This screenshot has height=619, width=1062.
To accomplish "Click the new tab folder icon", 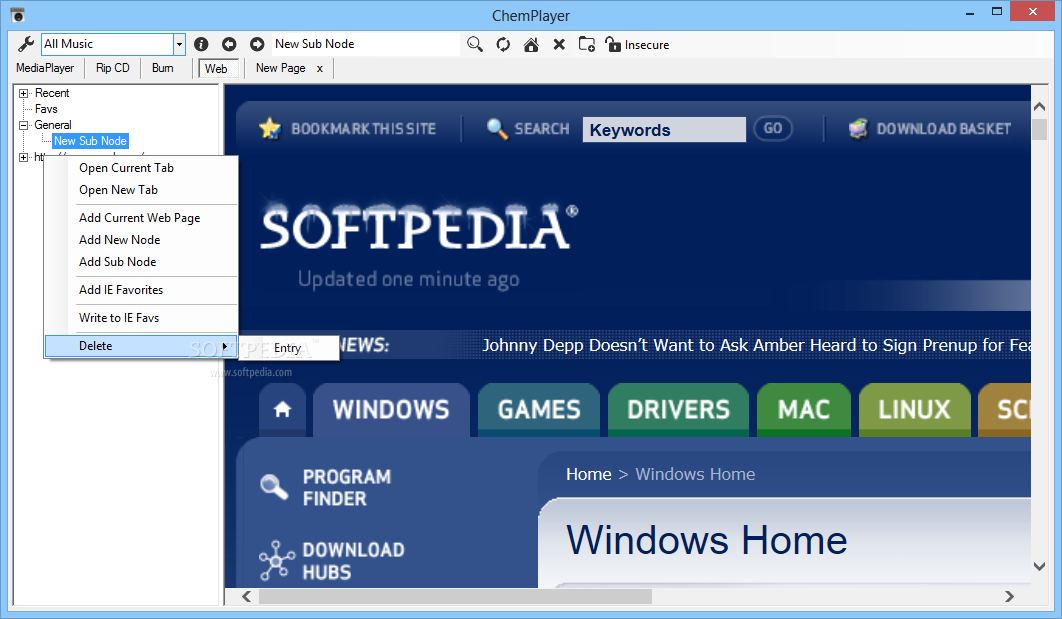I will [587, 44].
